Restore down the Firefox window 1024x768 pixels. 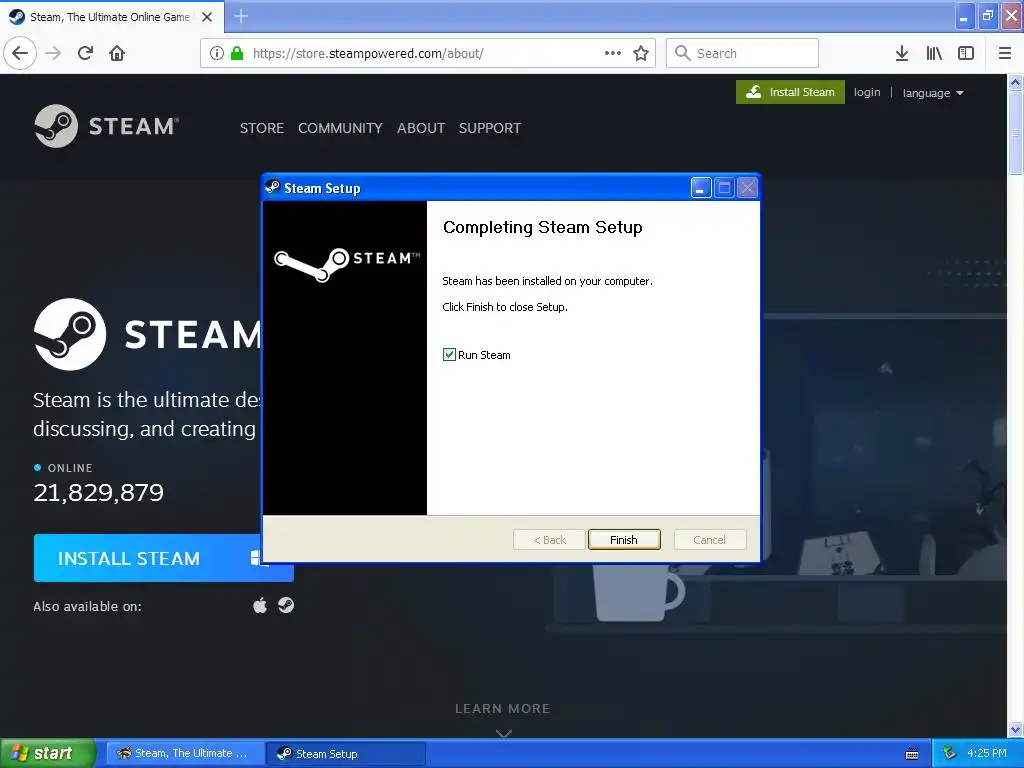click(988, 16)
